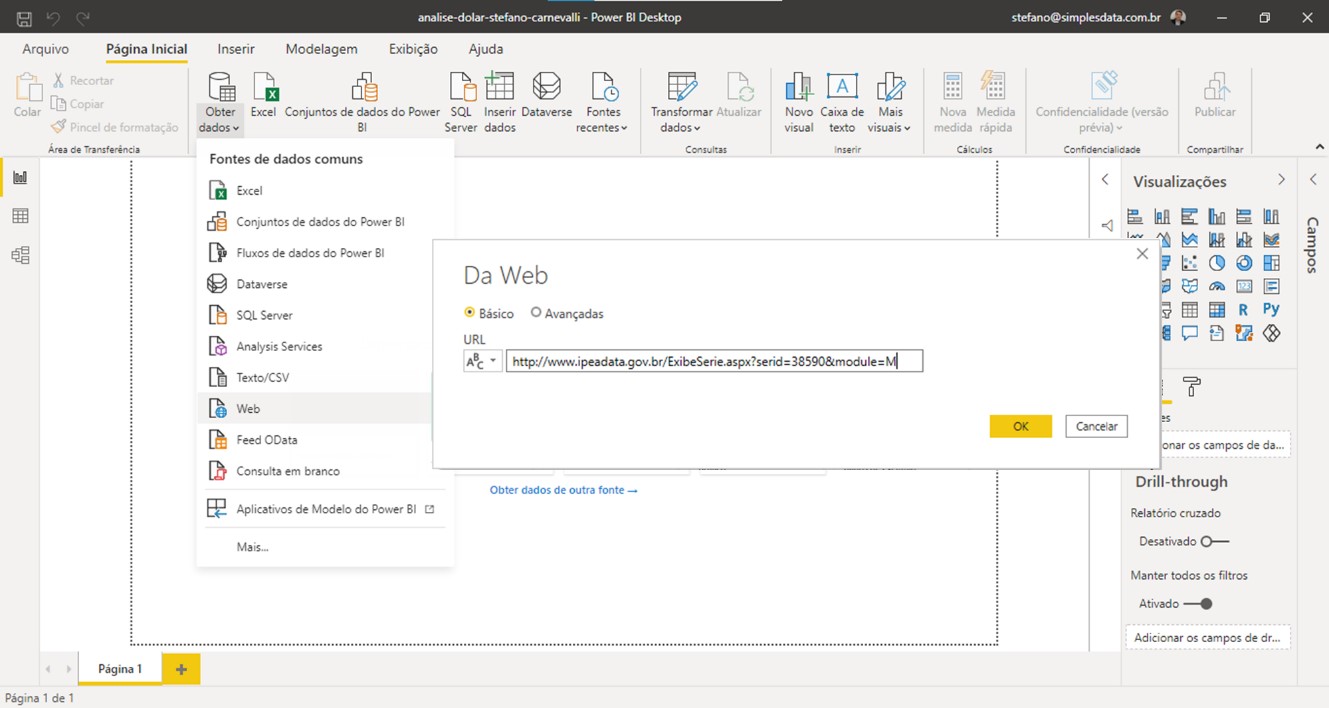The image size is (1329, 708).
Task: Toggle the Relatório cruzado switch
Action: [x=1214, y=541]
